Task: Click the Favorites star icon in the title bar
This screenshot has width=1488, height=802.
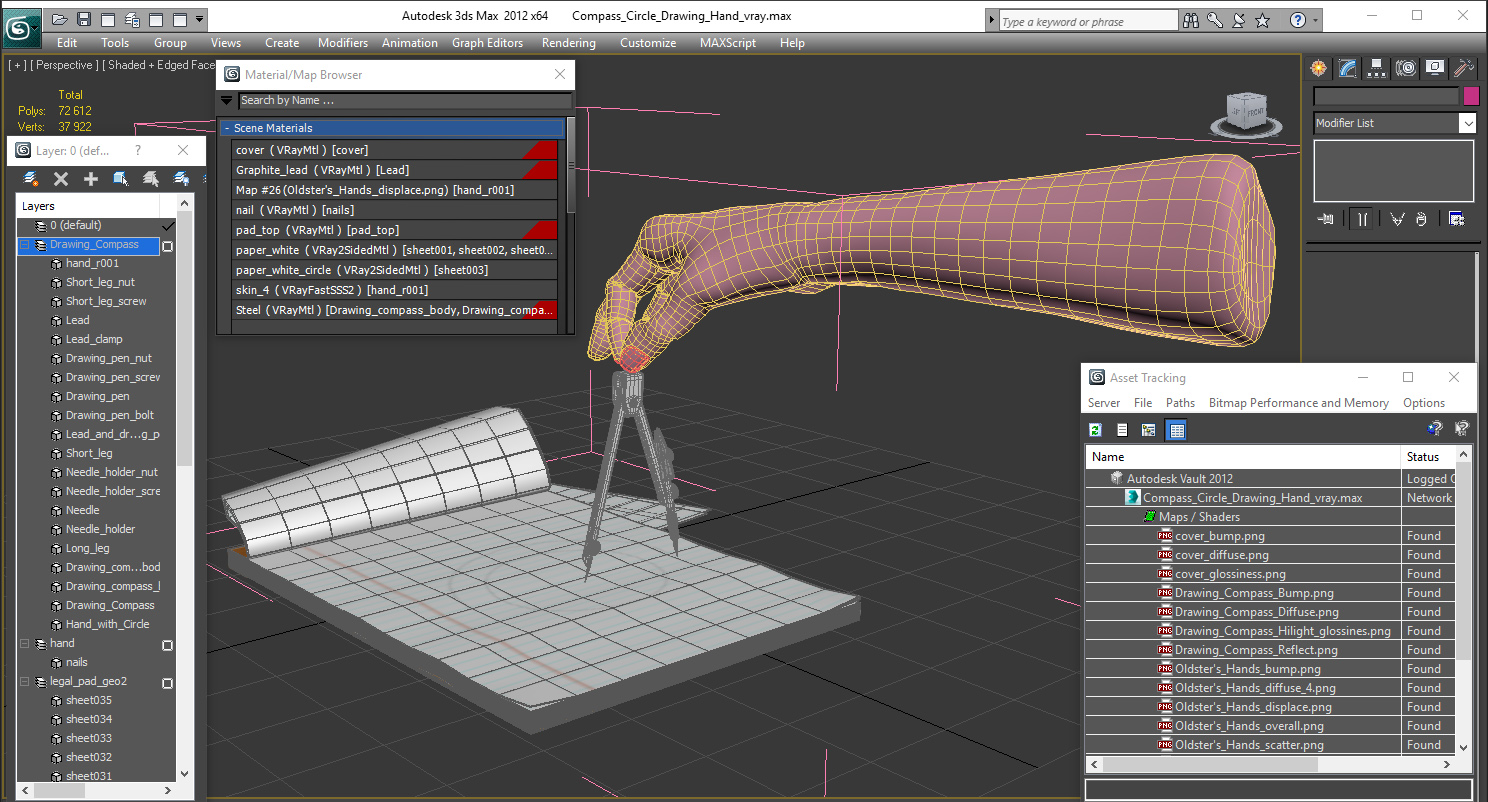Action: (1263, 20)
